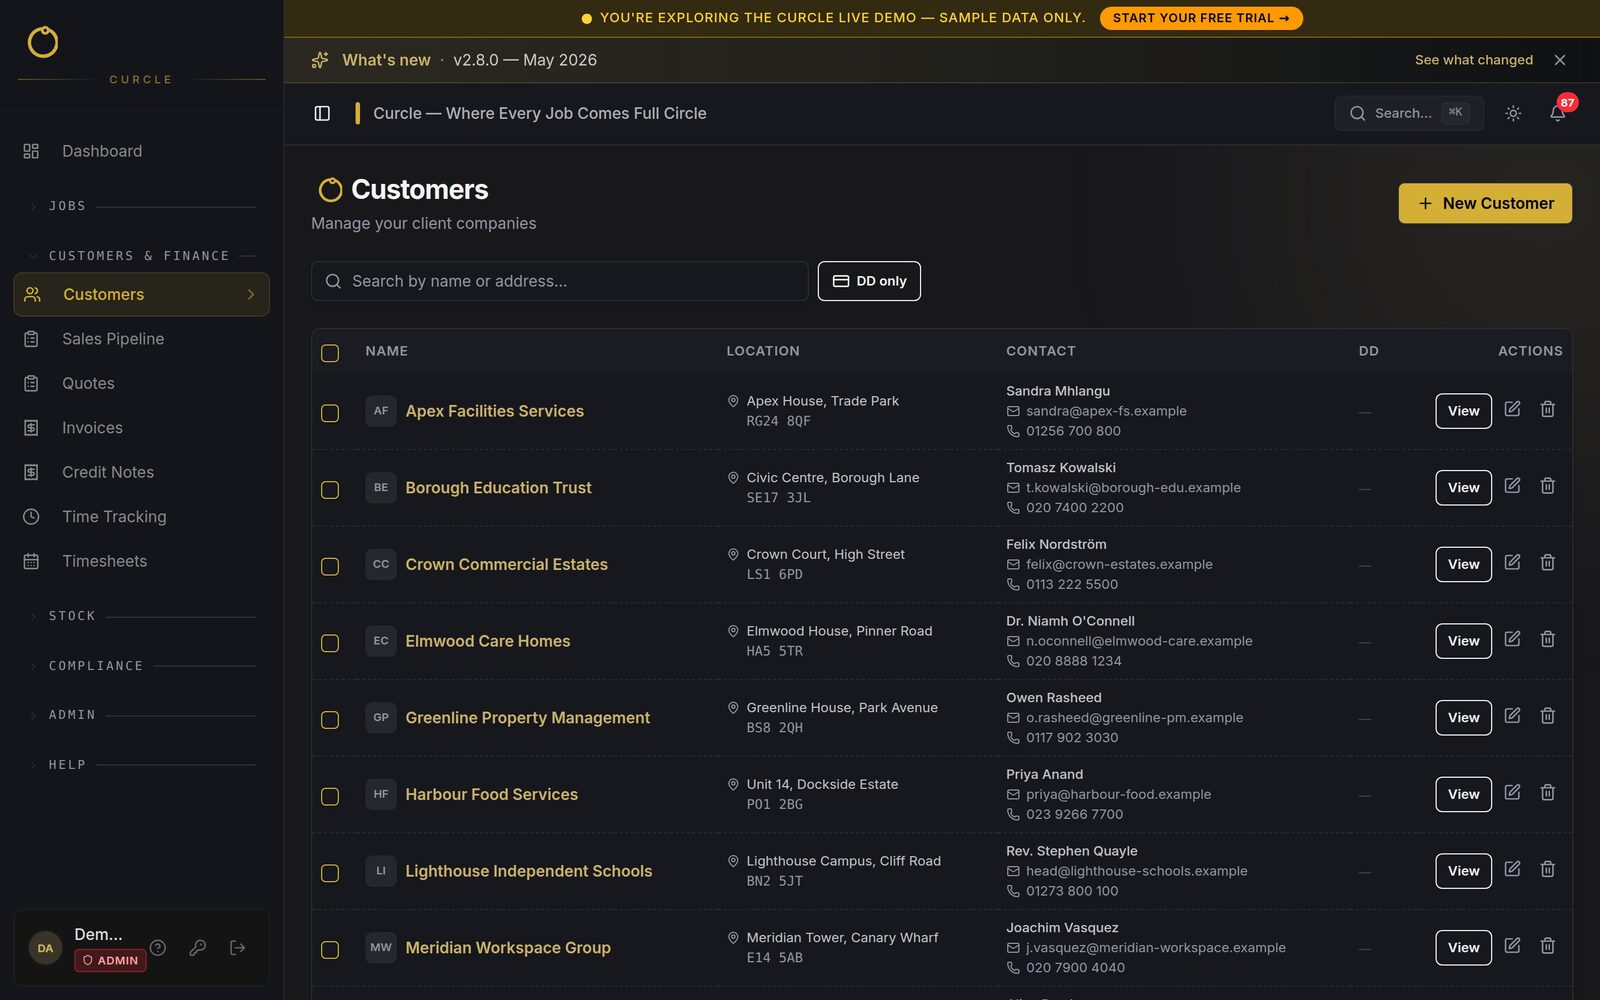Open the Quotes page

pyautogui.click(x=141, y=383)
